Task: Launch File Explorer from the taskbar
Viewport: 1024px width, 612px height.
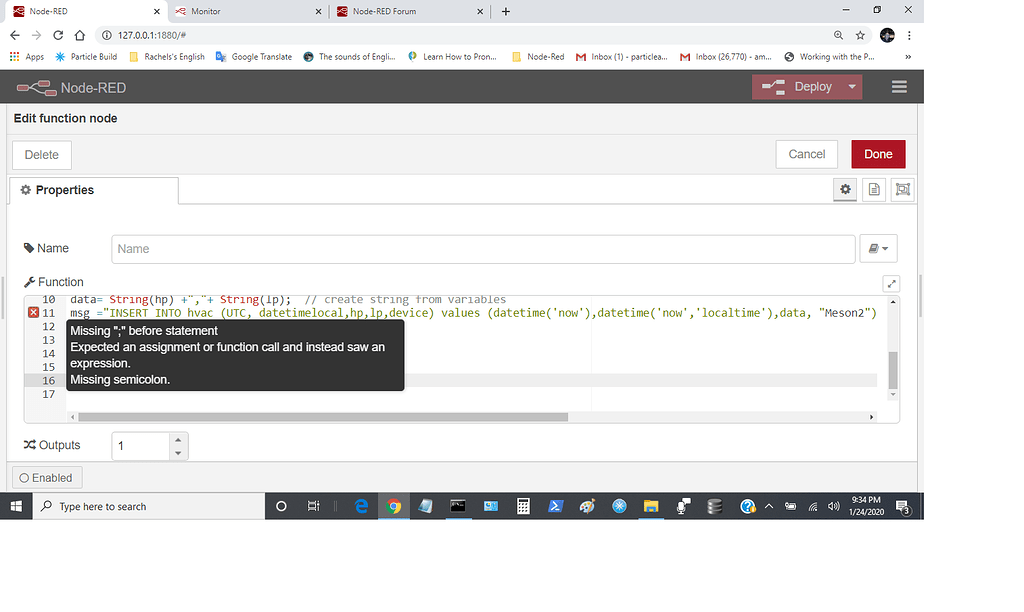Action: [651, 505]
